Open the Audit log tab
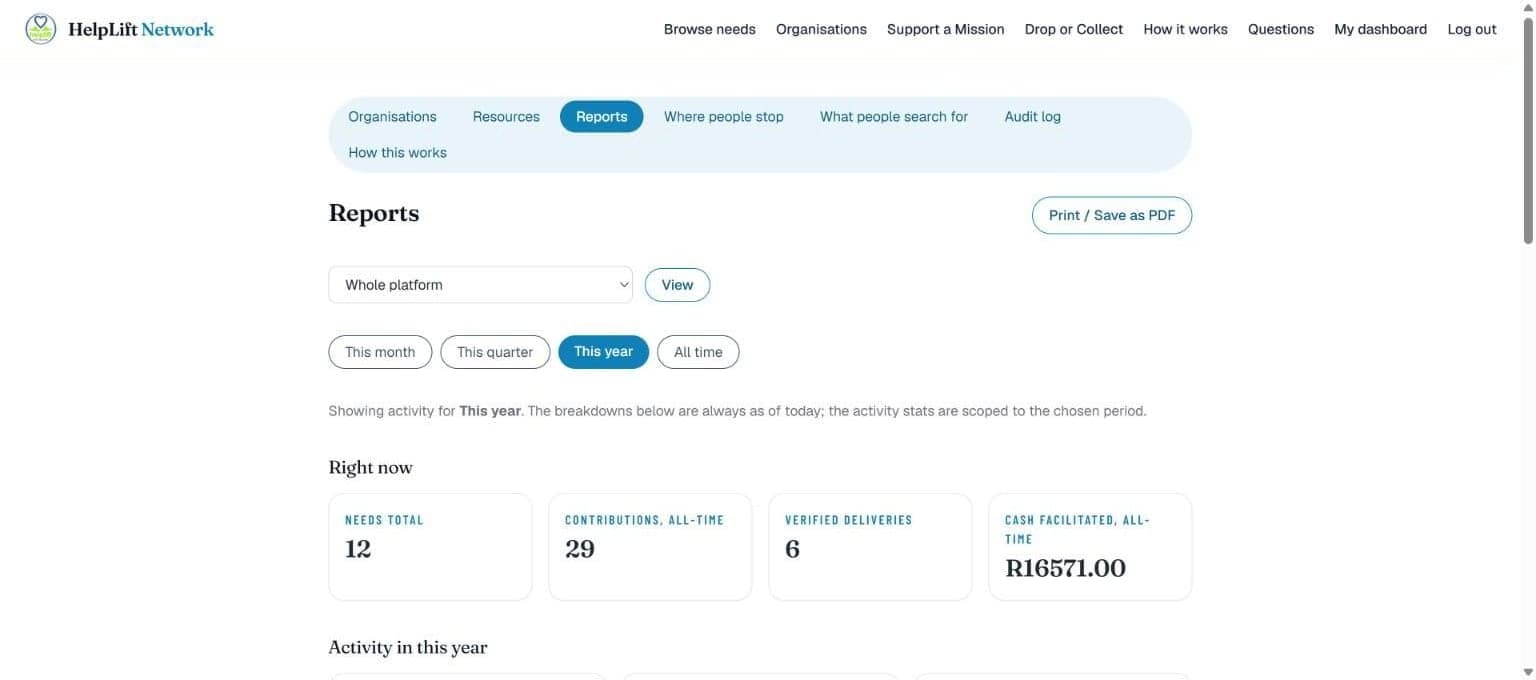 click(1032, 117)
